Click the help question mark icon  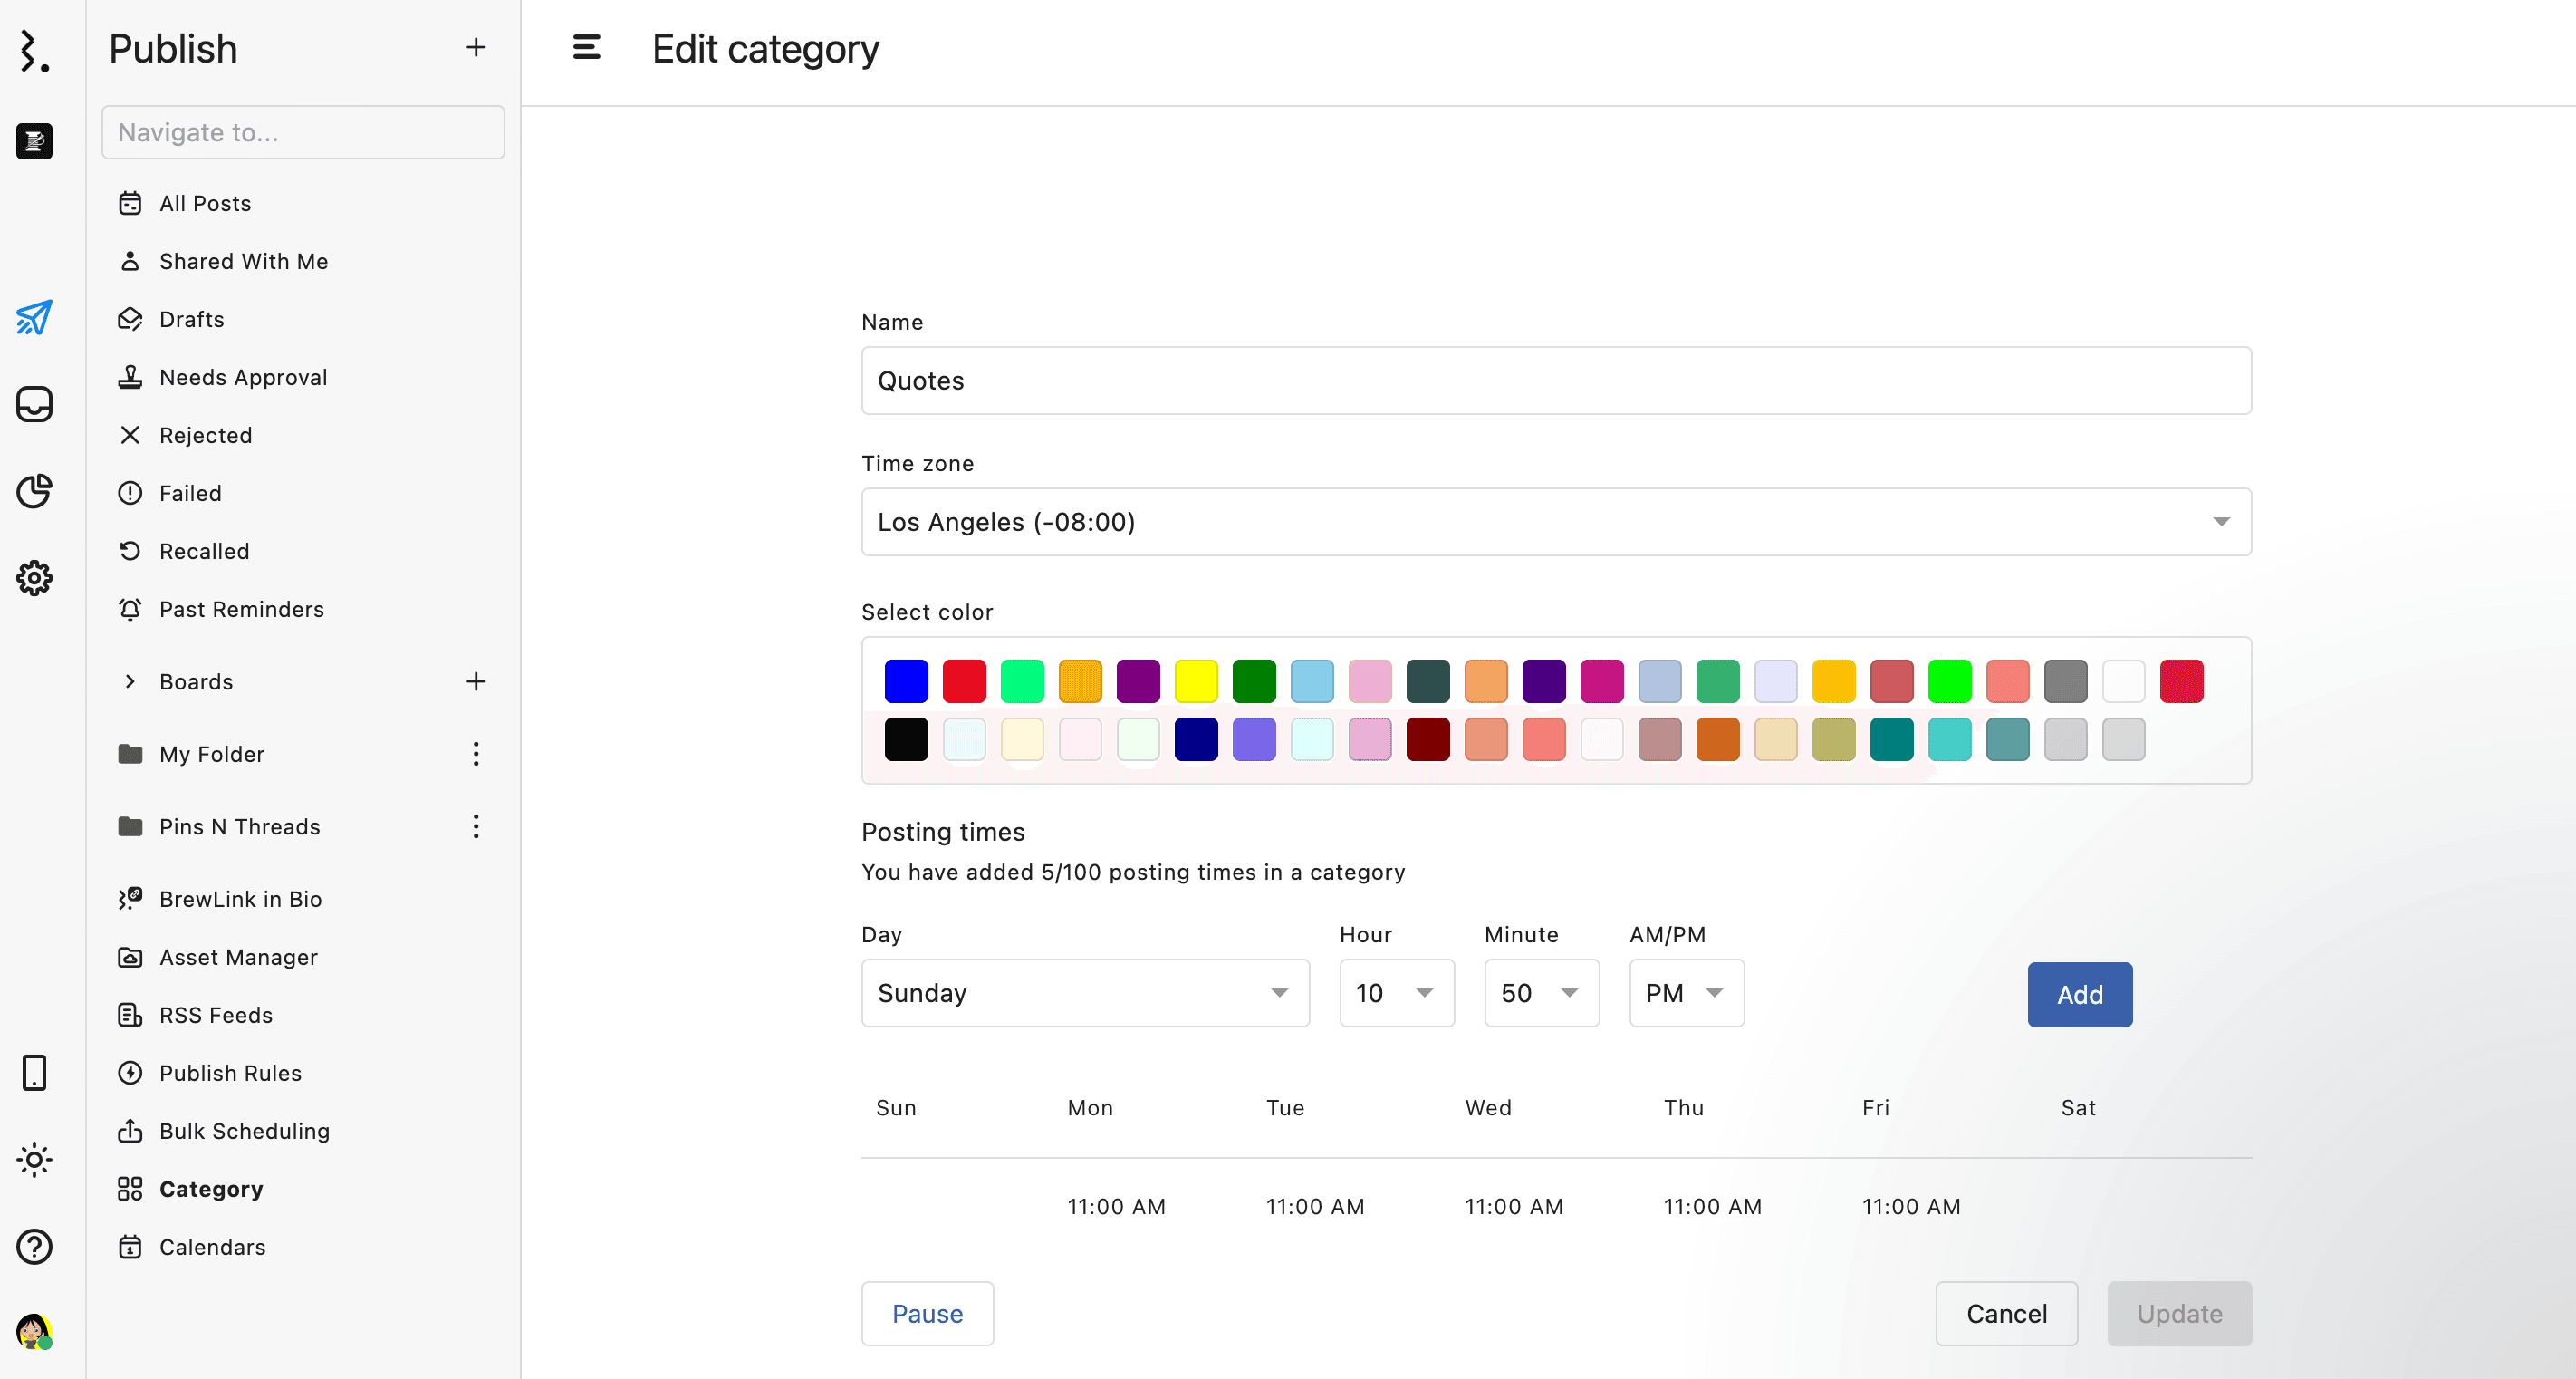click(34, 1247)
